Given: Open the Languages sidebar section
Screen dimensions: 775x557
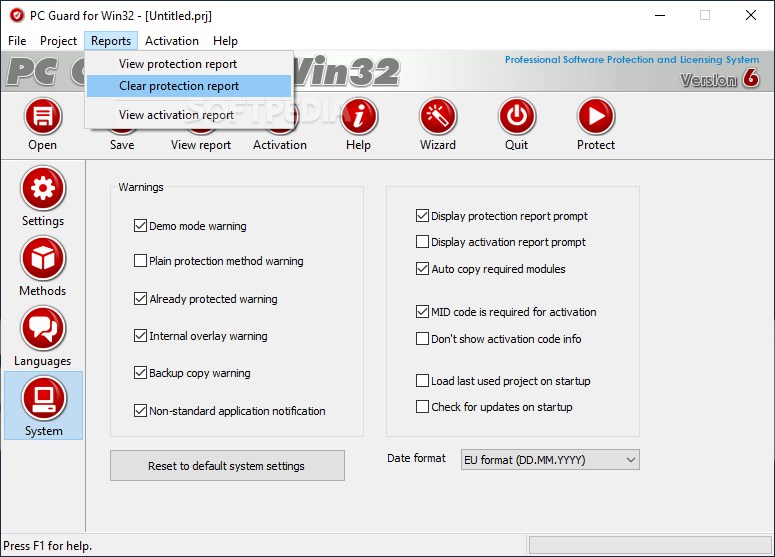Looking at the screenshot, I should click(43, 337).
